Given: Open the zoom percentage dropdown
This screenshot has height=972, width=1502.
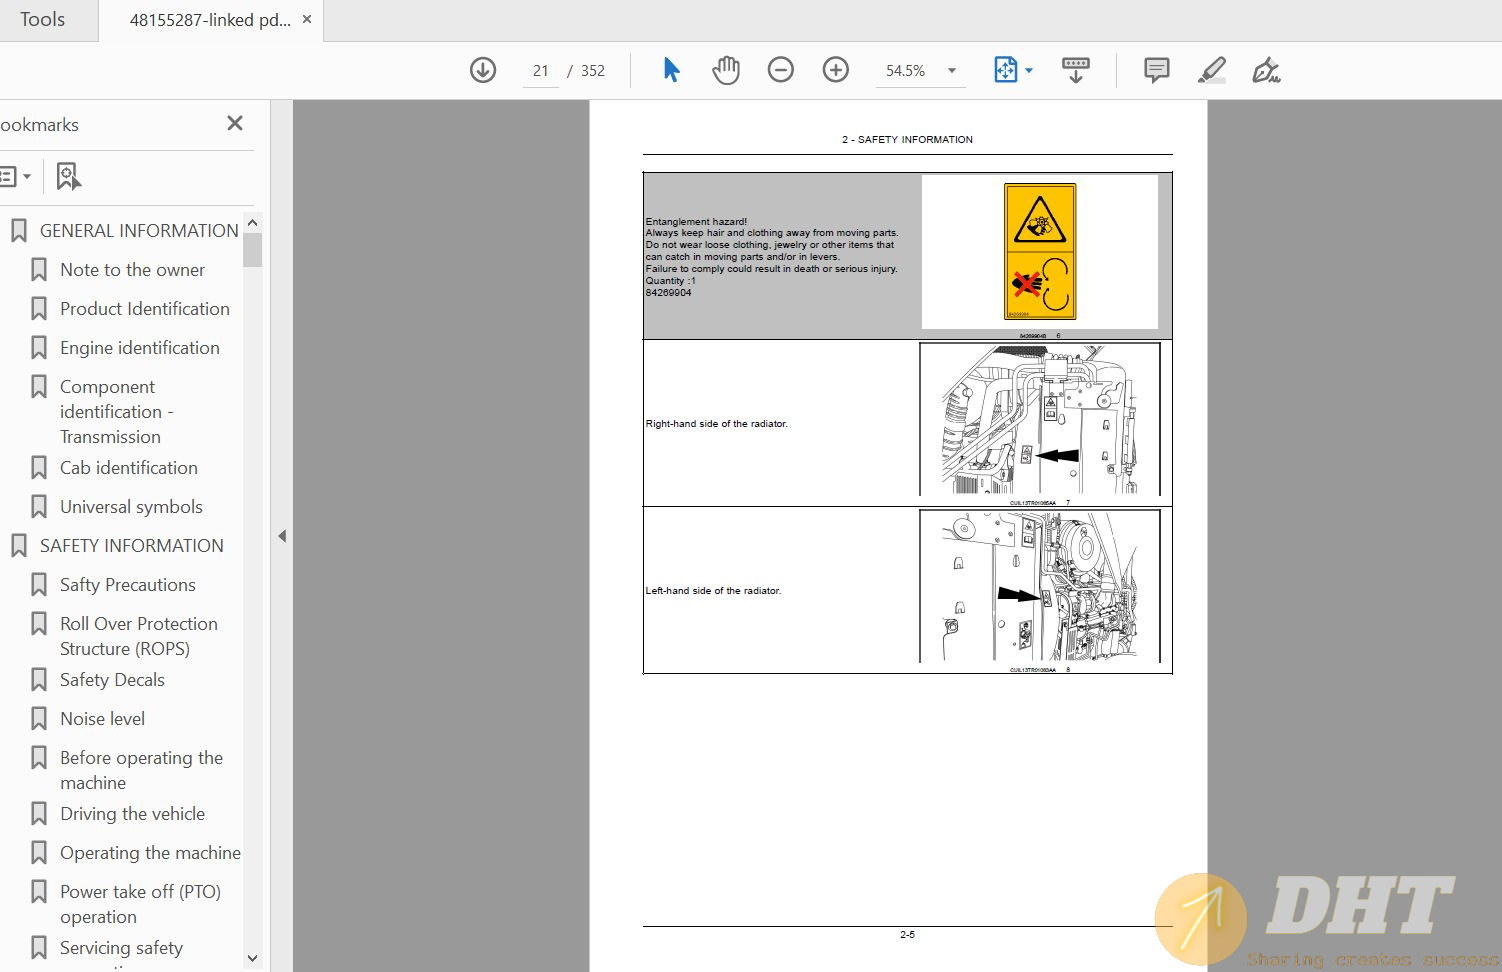Looking at the screenshot, I should [x=952, y=71].
